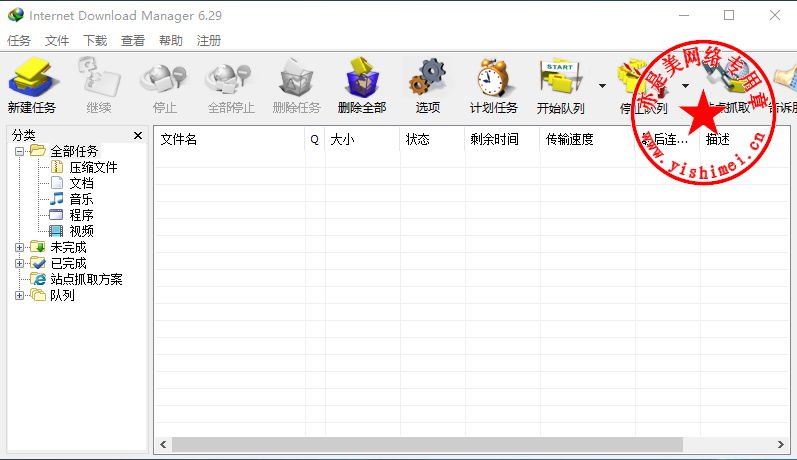This screenshot has width=797, height=460.
Task: Open the 查看 menu
Action: (133, 41)
